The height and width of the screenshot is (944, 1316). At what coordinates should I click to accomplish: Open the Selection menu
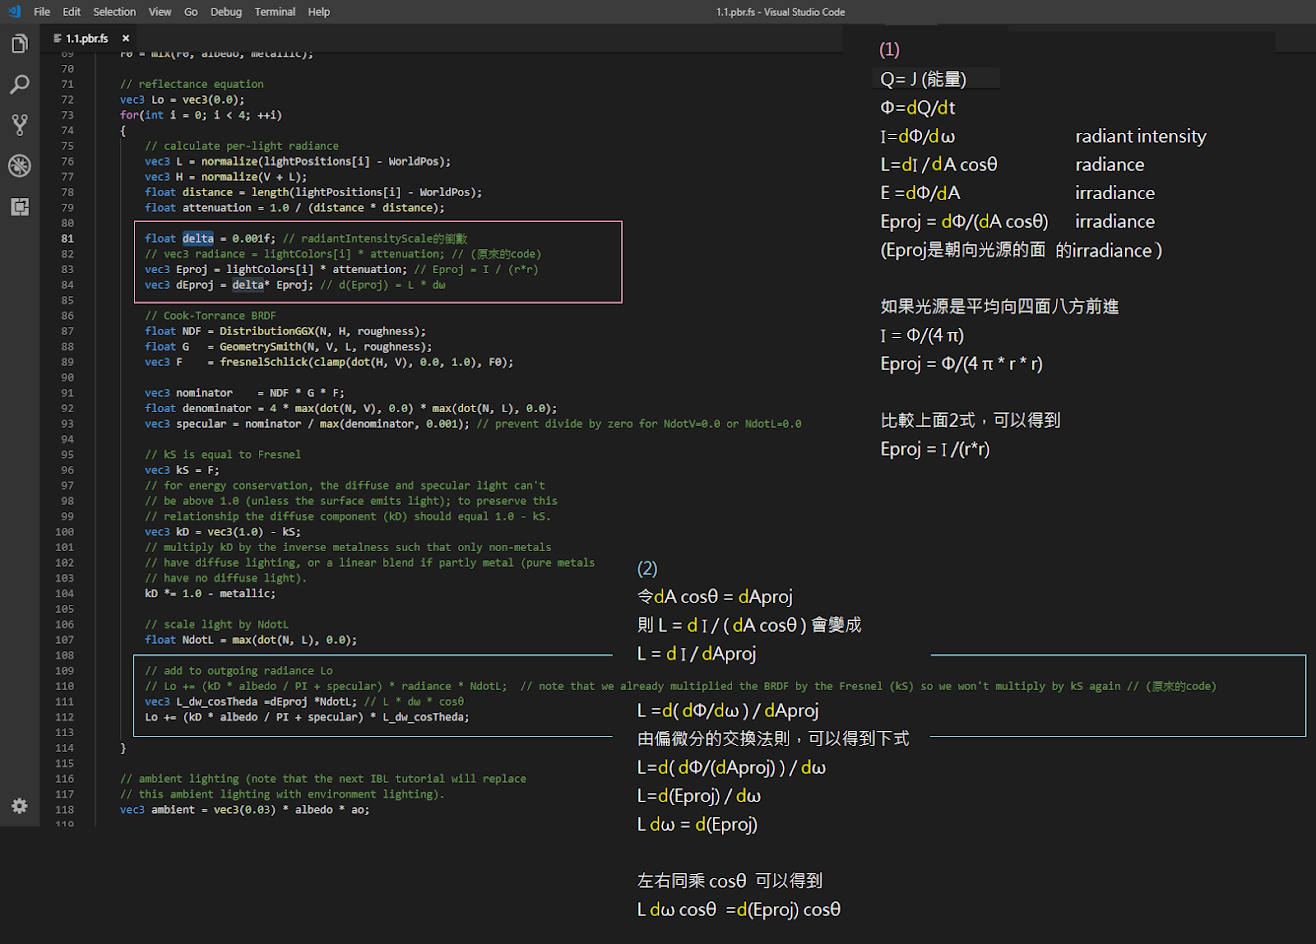point(114,12)
